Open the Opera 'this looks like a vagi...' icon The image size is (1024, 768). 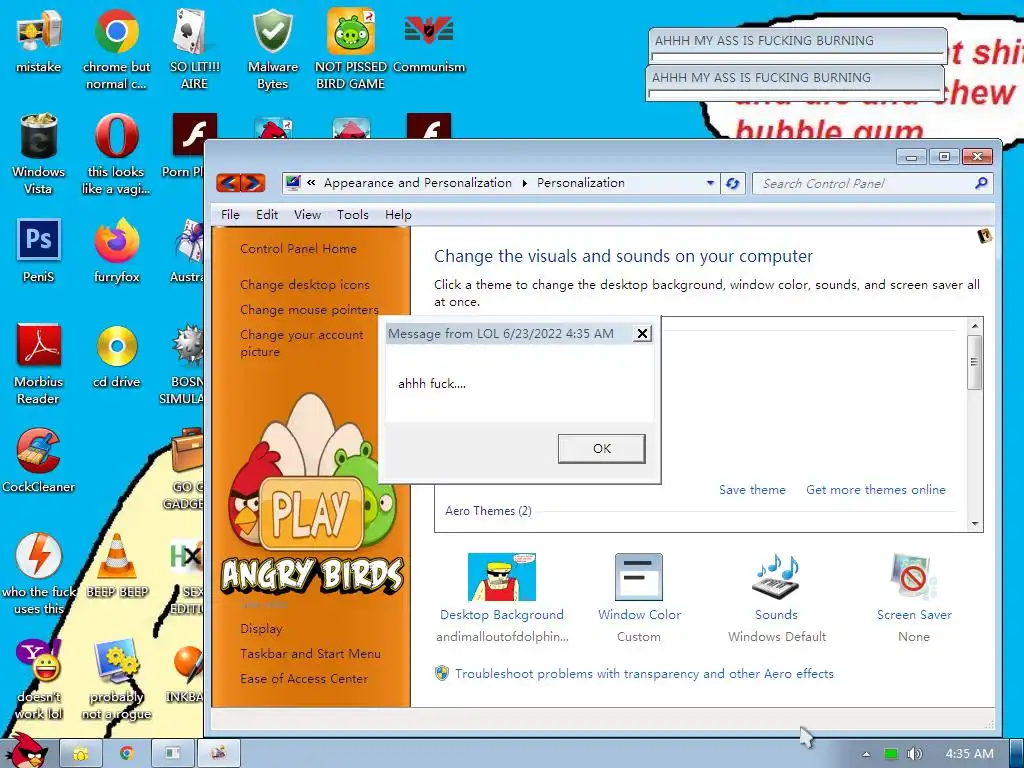[x=116, y=154]
